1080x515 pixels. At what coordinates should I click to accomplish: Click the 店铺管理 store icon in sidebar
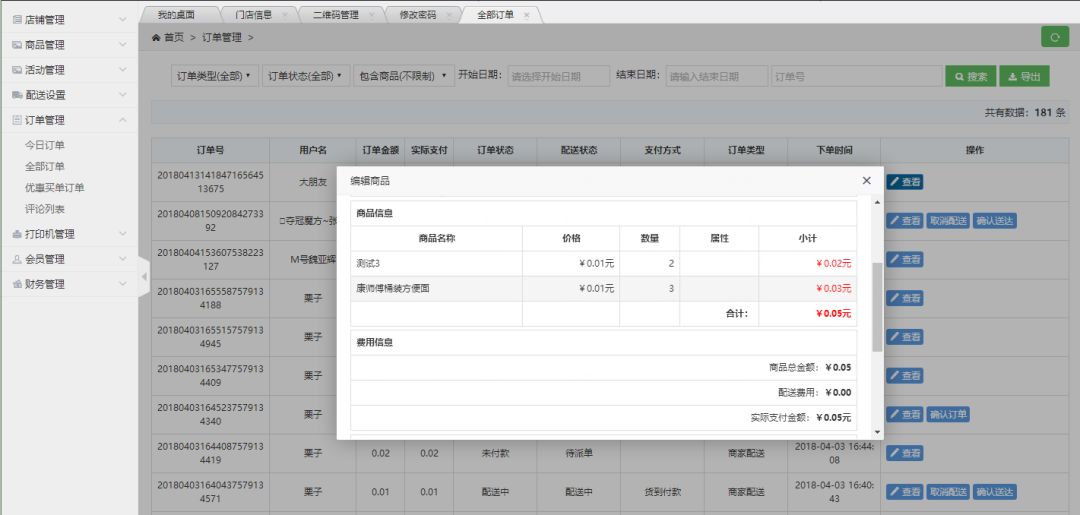click(17, 20)
